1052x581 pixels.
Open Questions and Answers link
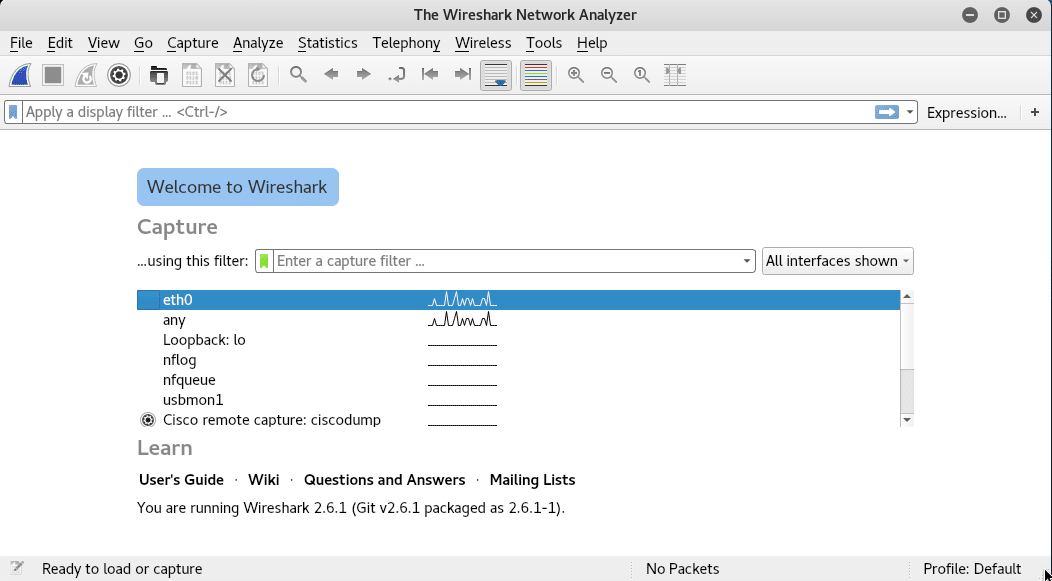[384, 480]
